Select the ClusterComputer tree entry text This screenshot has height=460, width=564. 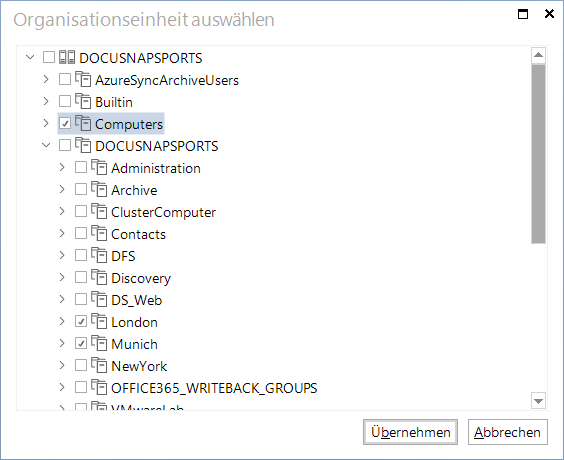(163, 212)
